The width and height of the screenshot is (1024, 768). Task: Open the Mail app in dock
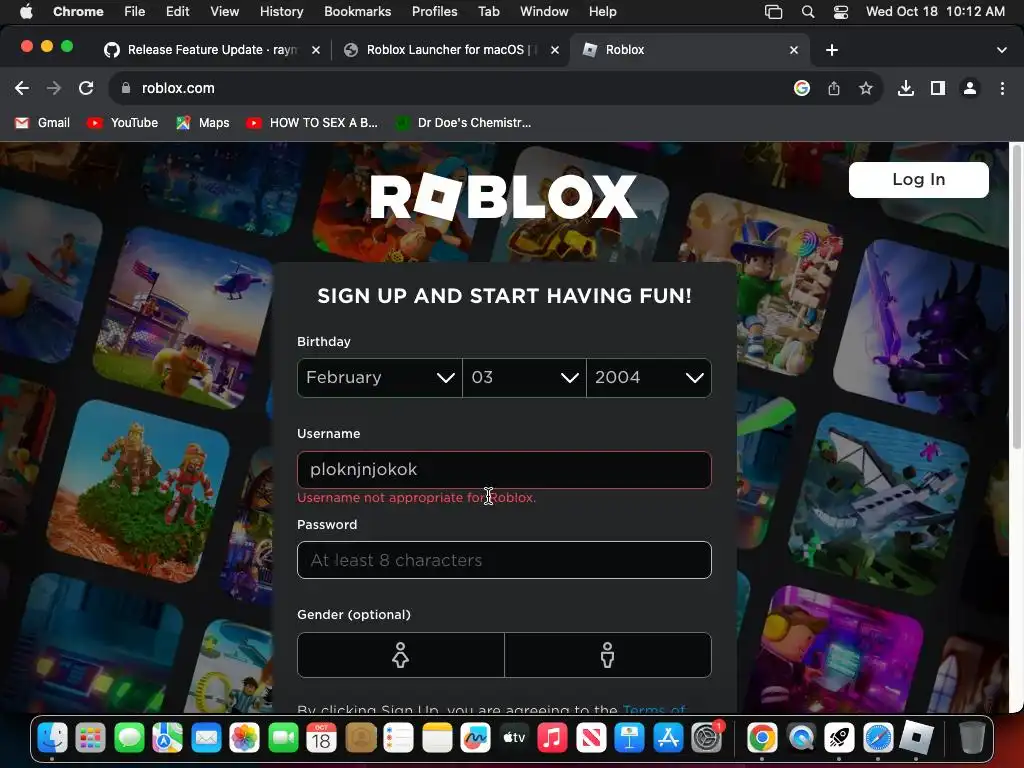tap(206, 739)
